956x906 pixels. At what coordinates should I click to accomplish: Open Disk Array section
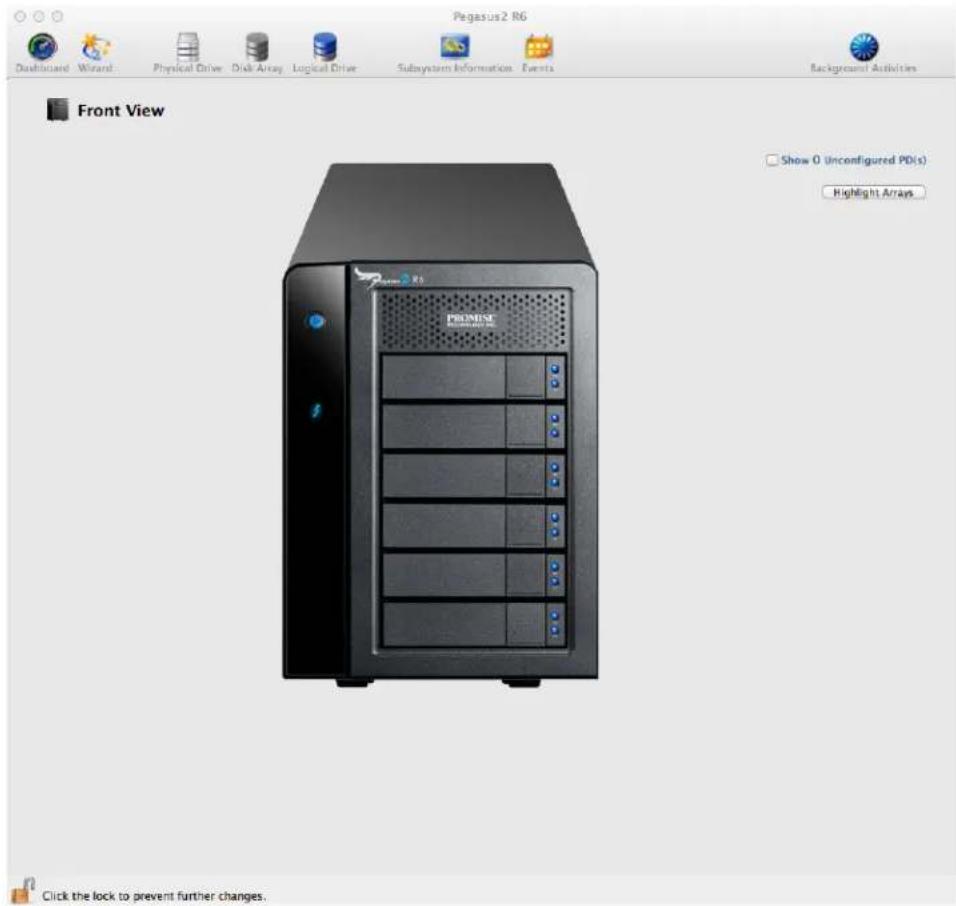coord(257,53)
